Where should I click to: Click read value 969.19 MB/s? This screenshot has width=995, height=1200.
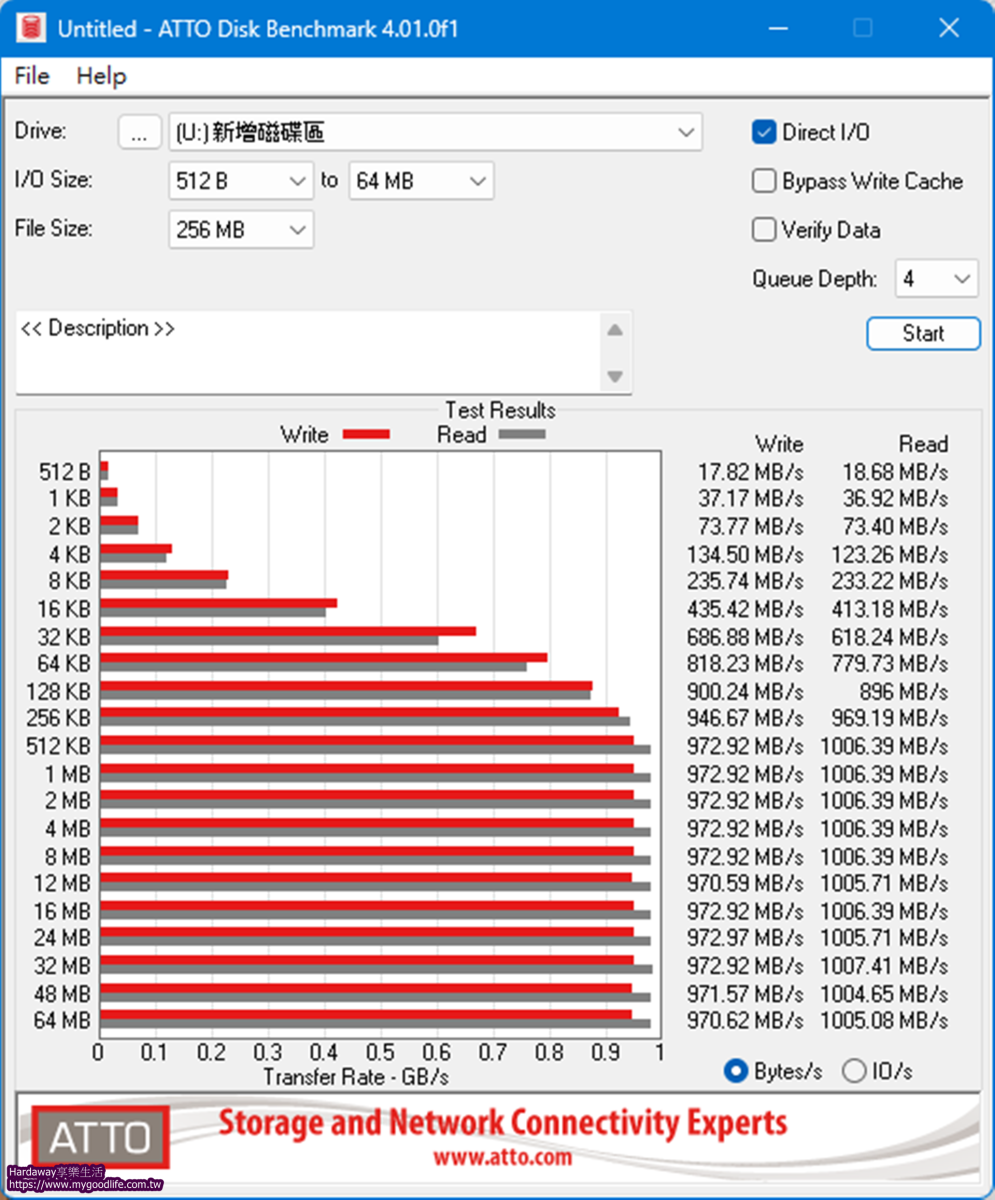(x=889, y=718)
